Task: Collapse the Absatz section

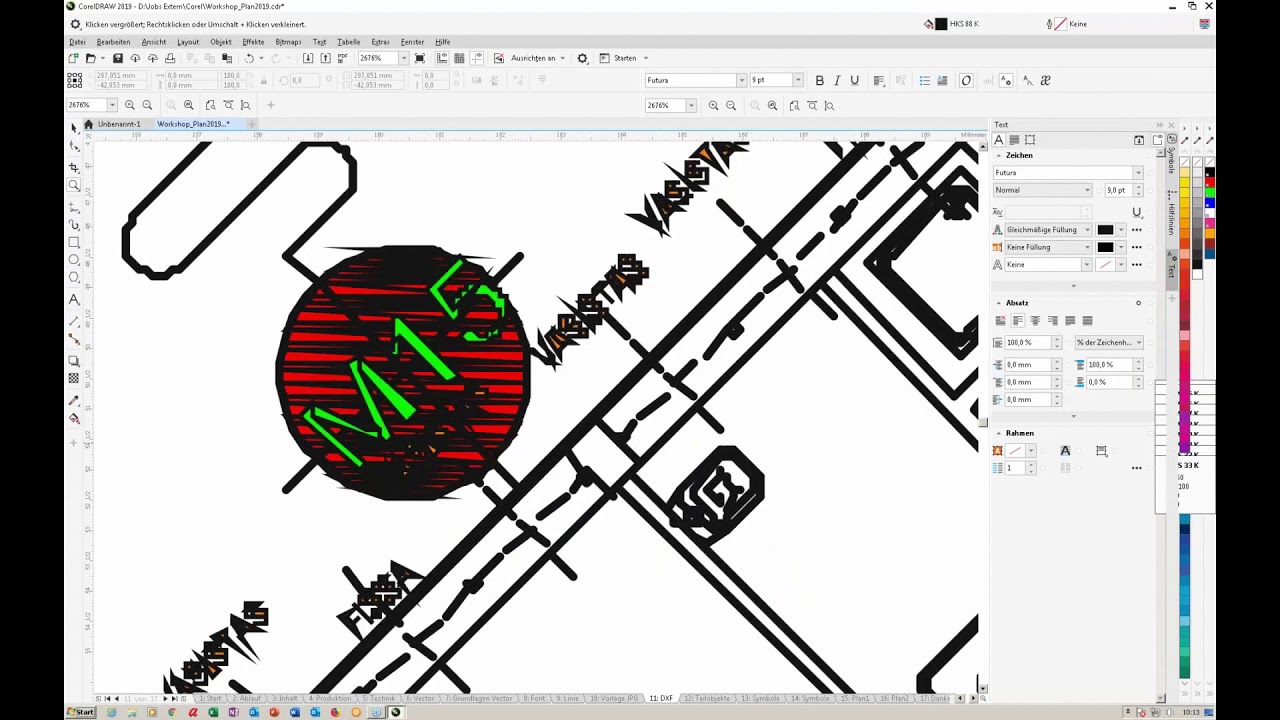Action: click(x=998, y=303)
